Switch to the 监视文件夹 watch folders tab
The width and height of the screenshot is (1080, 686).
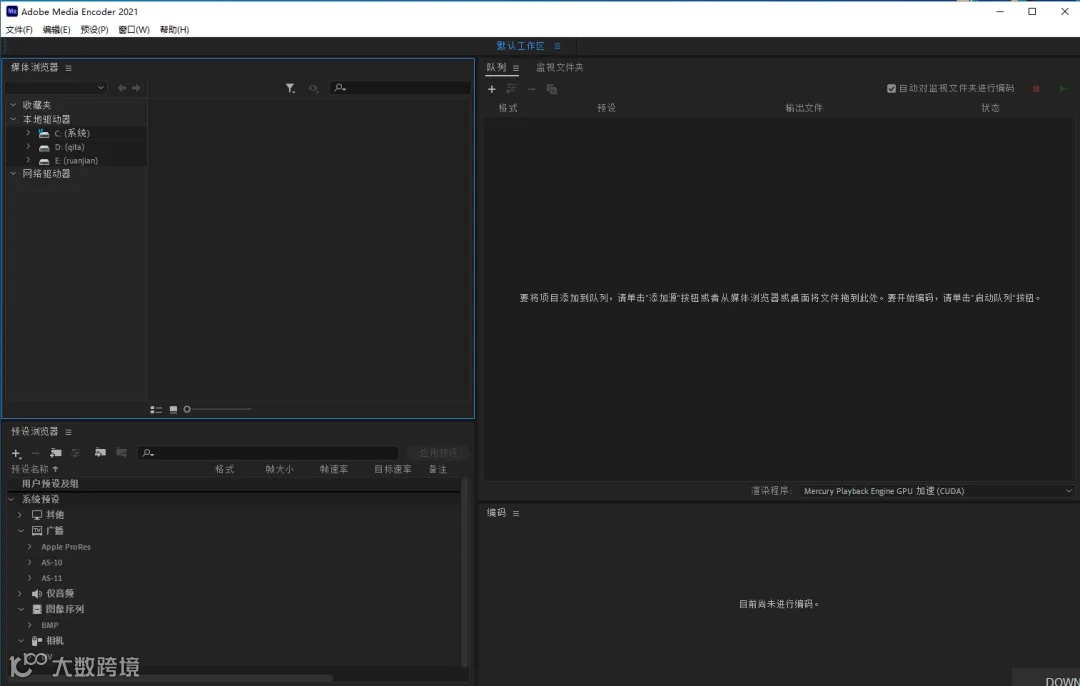click(x=560, y=67)
